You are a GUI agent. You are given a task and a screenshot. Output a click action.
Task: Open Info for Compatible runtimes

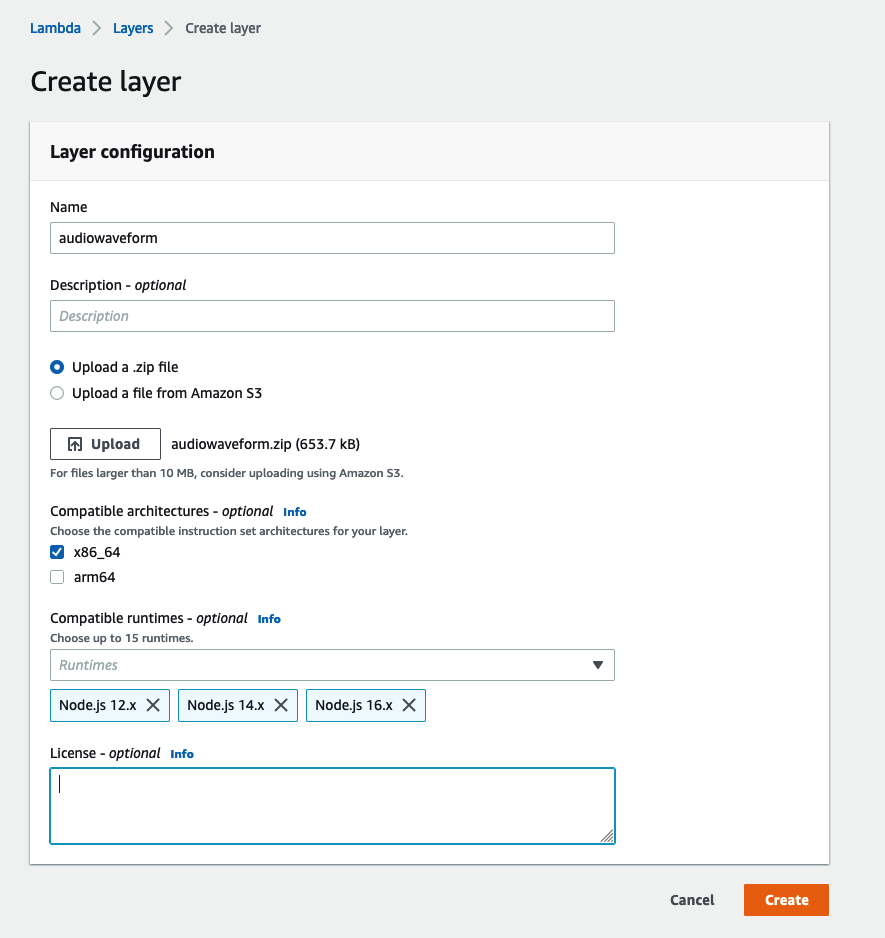(269, 619)
